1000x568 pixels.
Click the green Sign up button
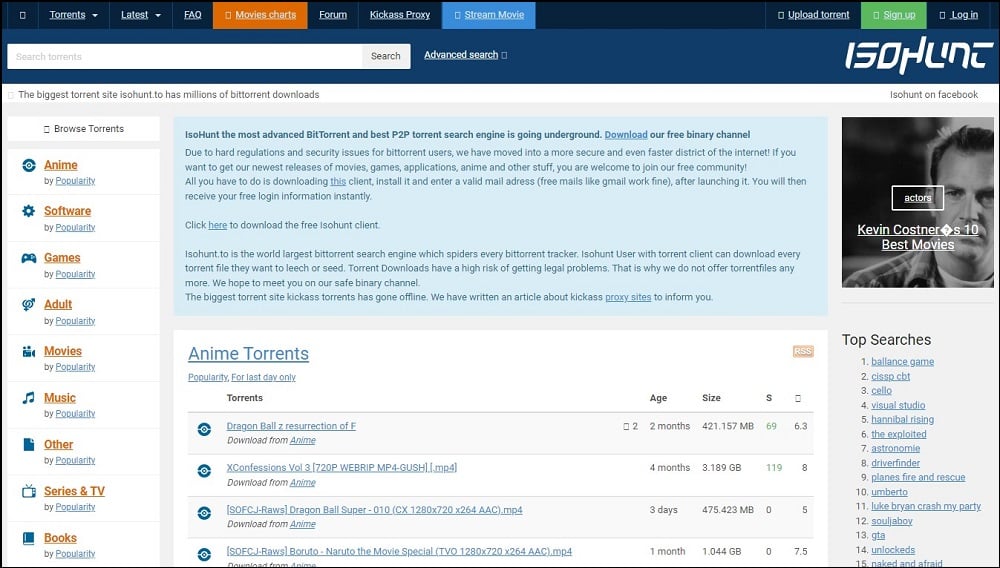tap(893, 15)
